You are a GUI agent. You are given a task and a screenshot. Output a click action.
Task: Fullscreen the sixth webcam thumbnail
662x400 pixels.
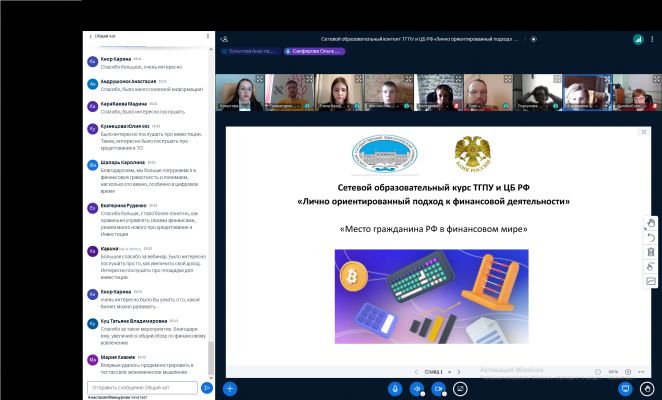[x=507, y=79]
